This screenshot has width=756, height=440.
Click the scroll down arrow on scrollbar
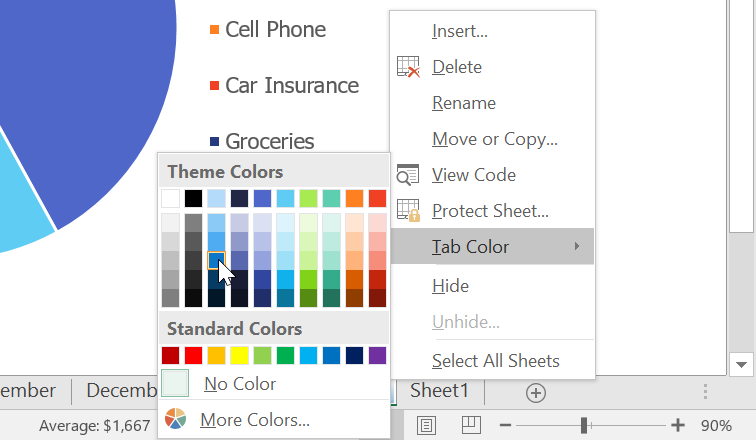pyautogui.click(x=742, y=362)
